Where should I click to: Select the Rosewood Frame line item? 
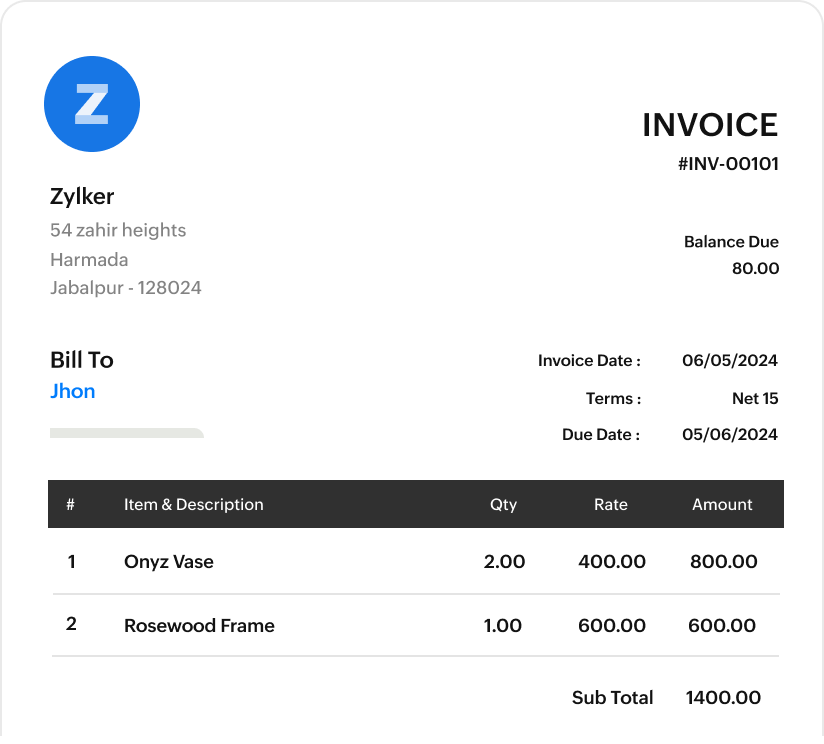click(x=199, y=626)
